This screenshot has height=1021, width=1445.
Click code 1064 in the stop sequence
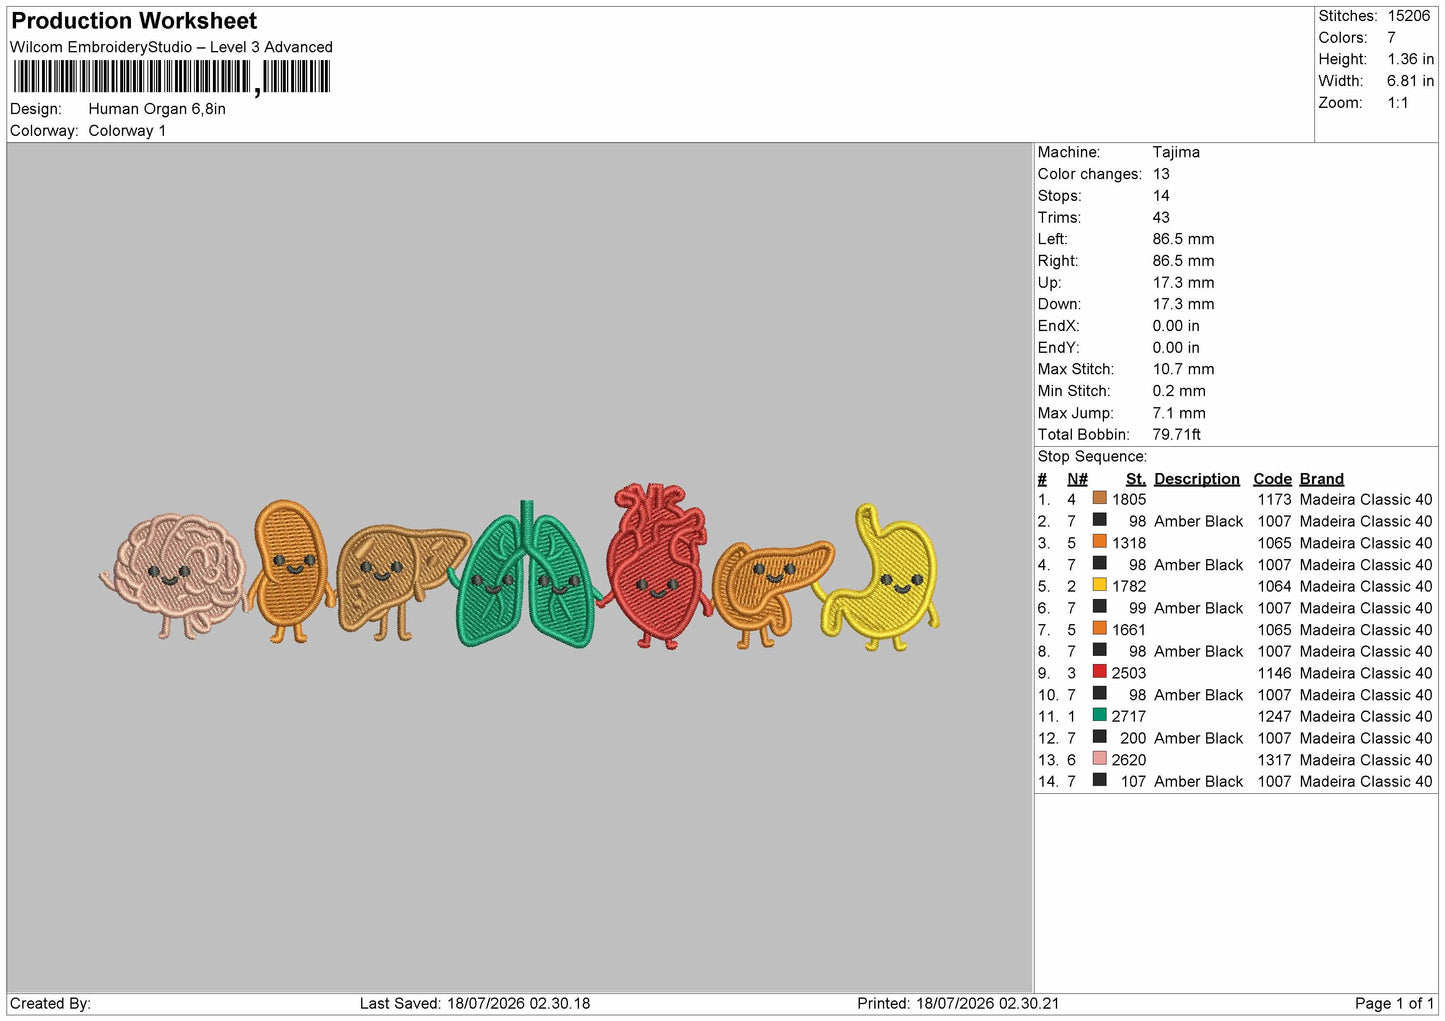(1274, 586)
